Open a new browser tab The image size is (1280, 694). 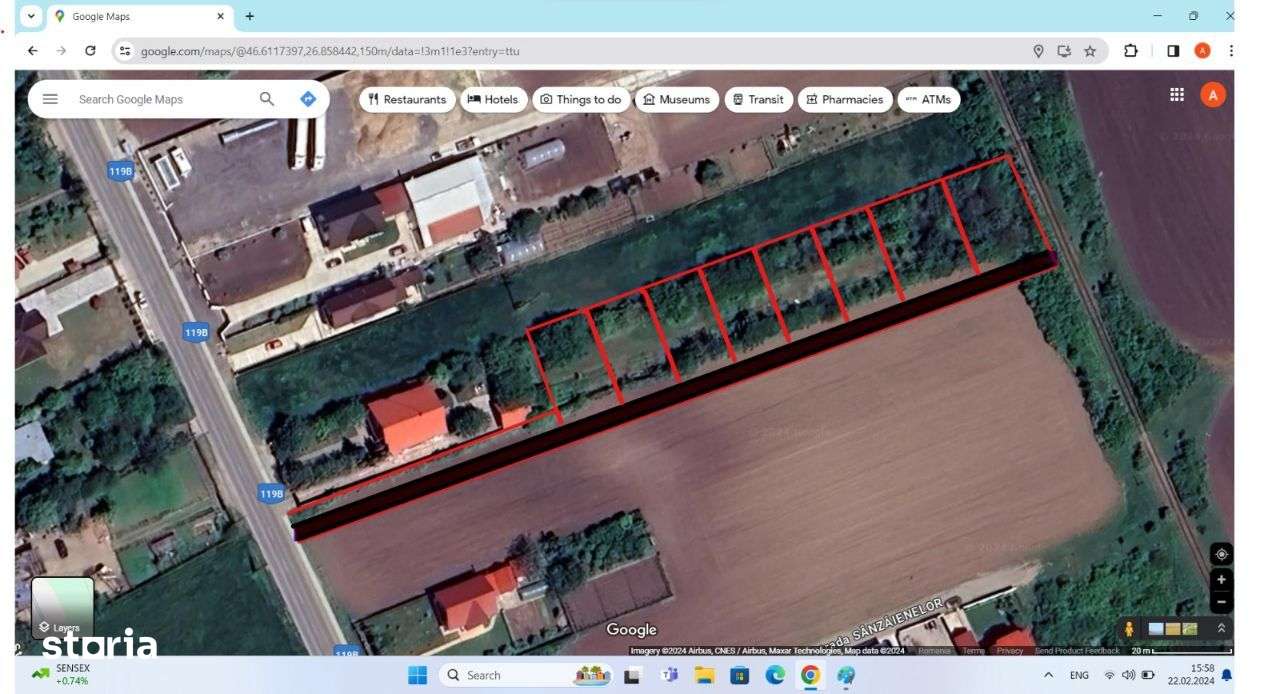click(249, 16)
